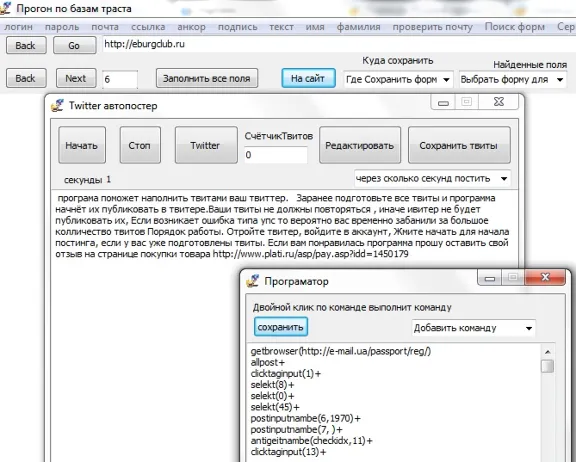Open the 'фамилия' menu item
This screenshot has height=462, width=576.
(x=359, y=27)
